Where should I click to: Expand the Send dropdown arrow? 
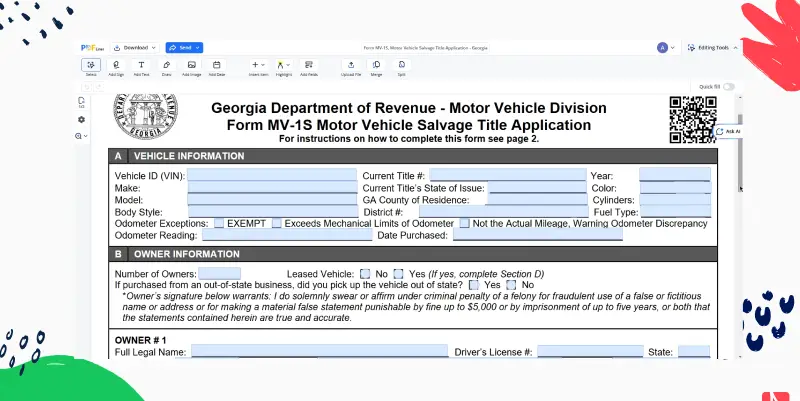198,48
